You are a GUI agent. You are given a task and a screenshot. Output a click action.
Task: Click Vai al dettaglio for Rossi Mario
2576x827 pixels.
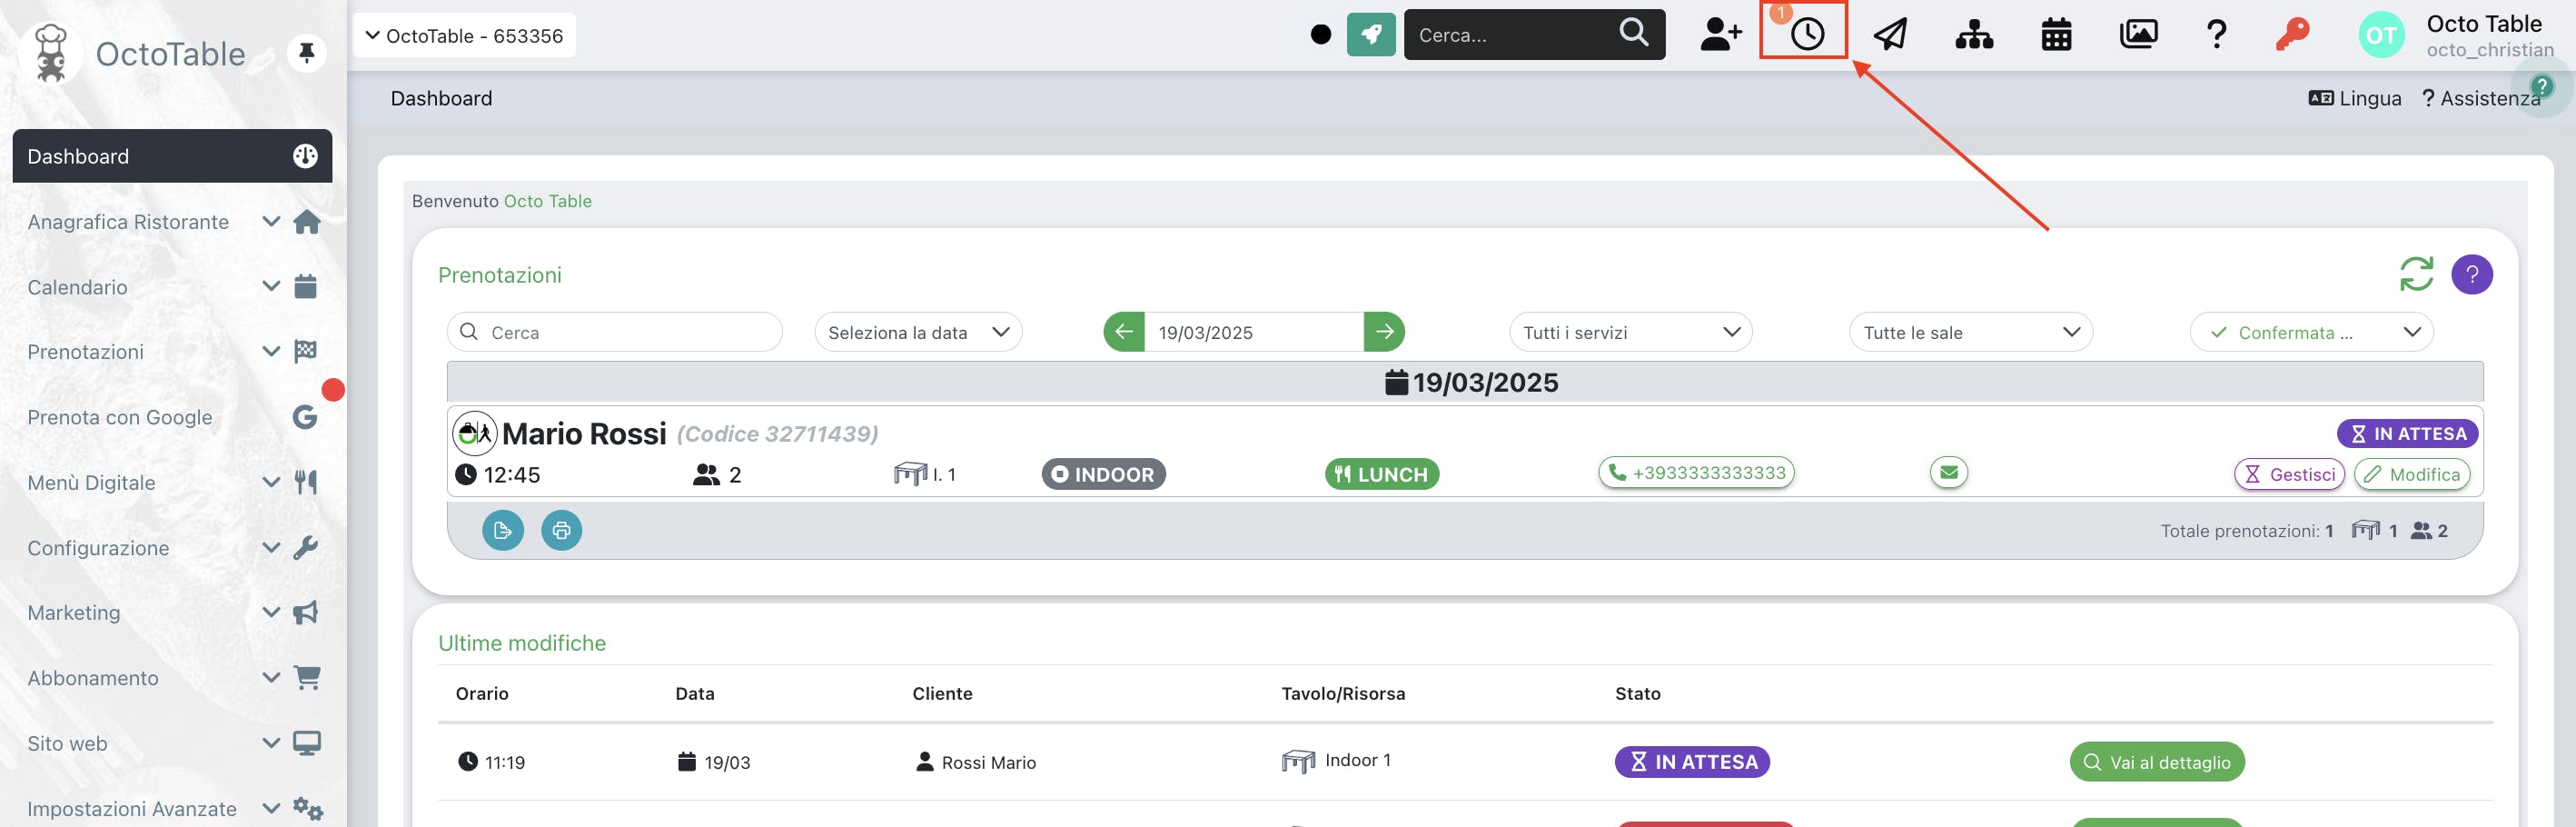pyautogui.click(x=2156, y=762)
